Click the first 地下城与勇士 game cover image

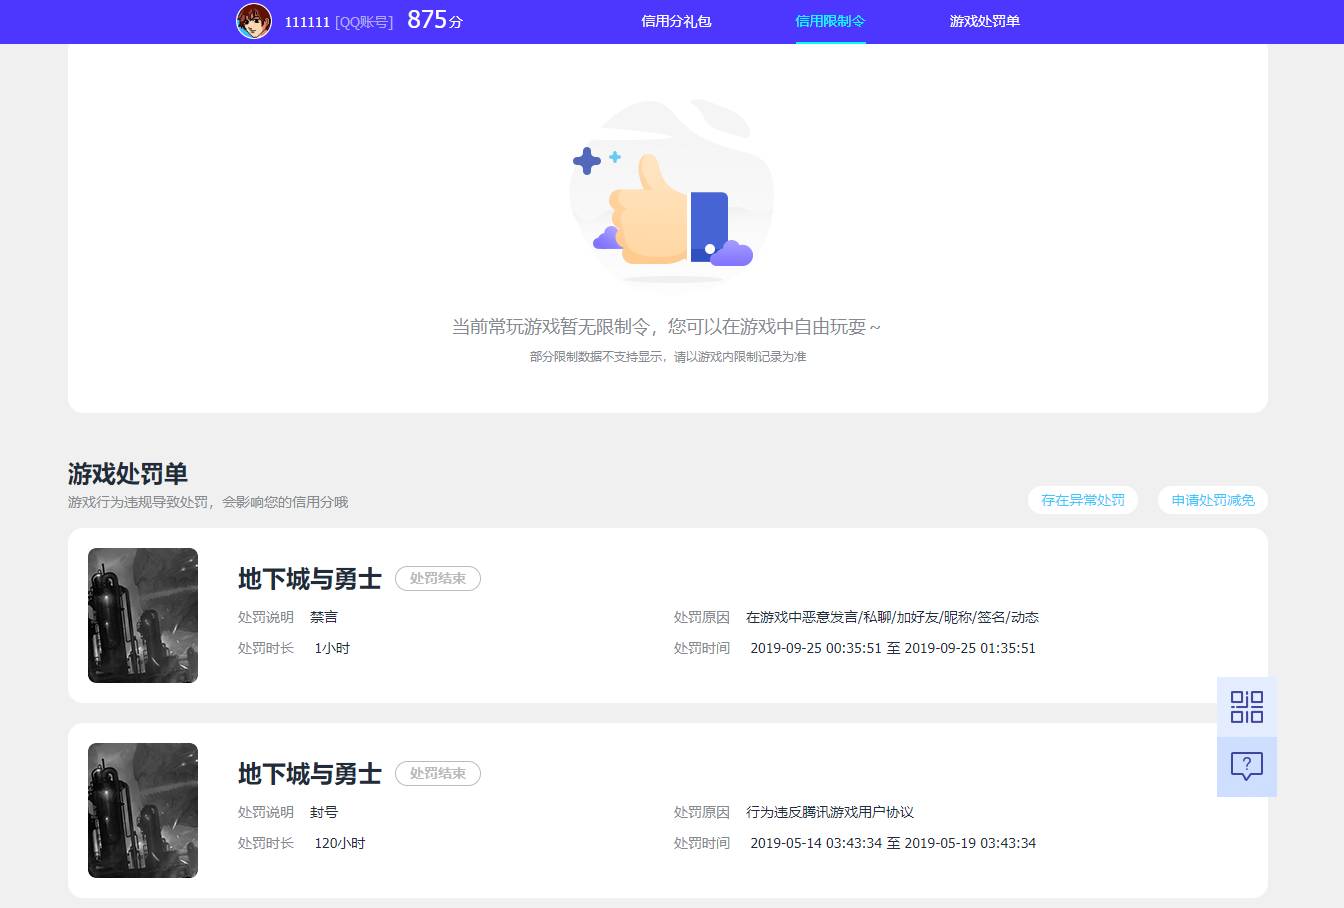[142, 615]
